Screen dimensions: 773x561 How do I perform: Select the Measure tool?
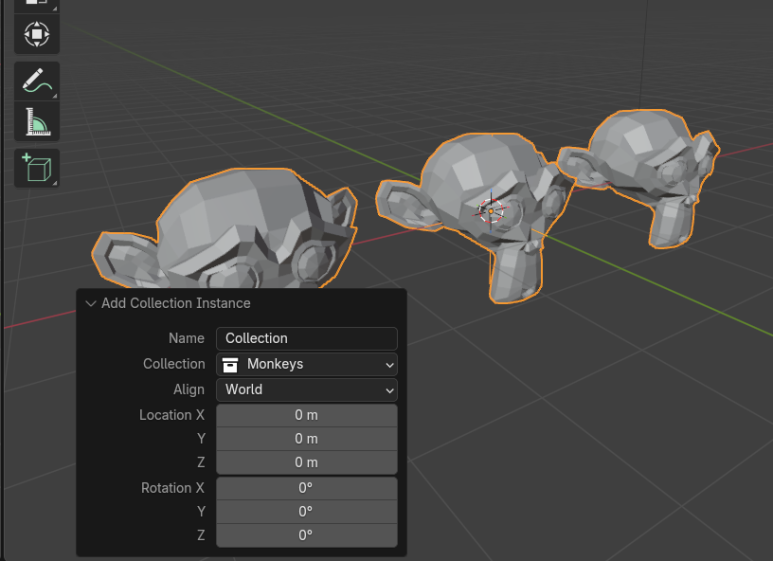pos(37,121)
